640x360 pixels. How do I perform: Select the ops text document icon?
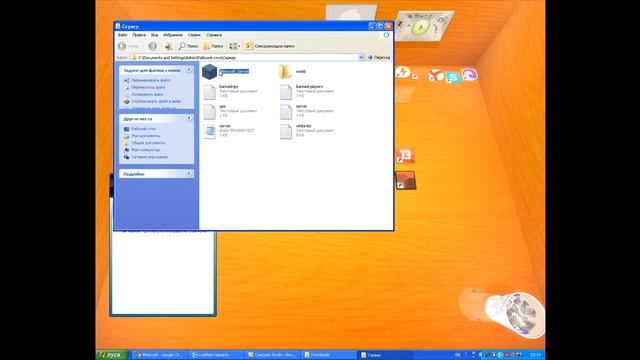click(209, 112)
